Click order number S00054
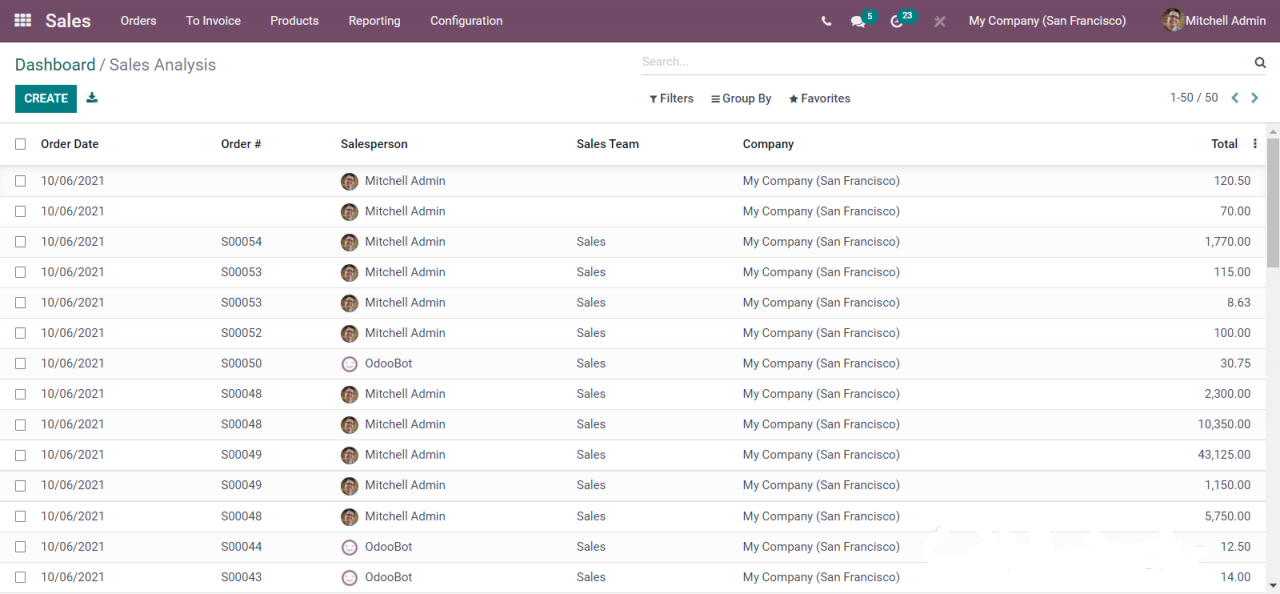 (241, 242)
